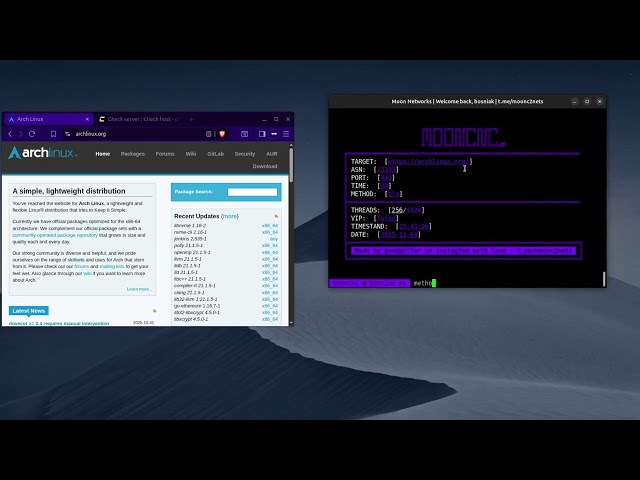Click the Package Search input field

[x=252, y=192]
